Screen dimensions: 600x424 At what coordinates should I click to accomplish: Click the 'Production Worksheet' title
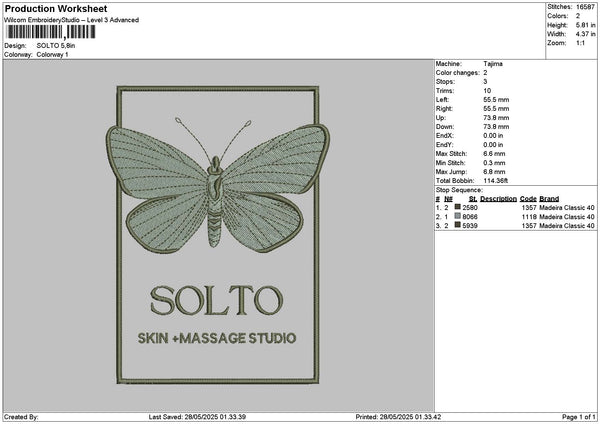coord(56,9)
